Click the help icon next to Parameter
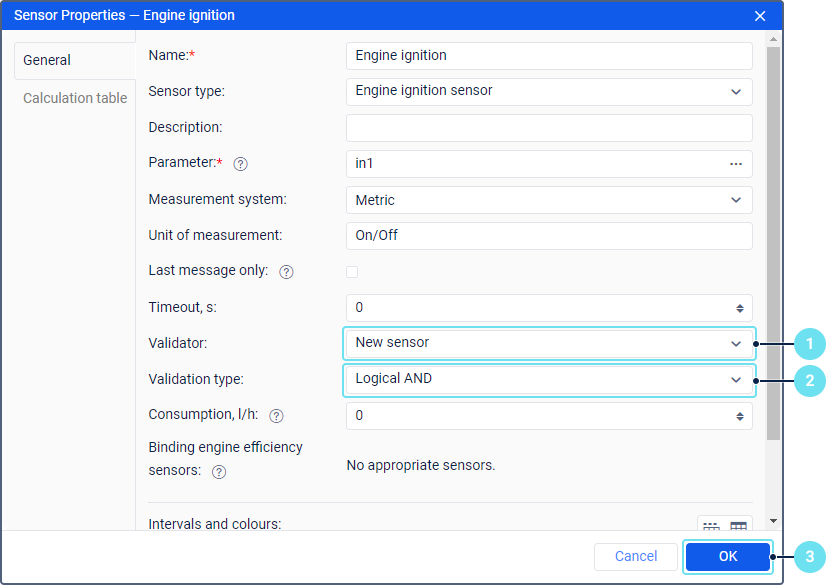This screenshot has width=826, height=585. [x=240, y=164]
